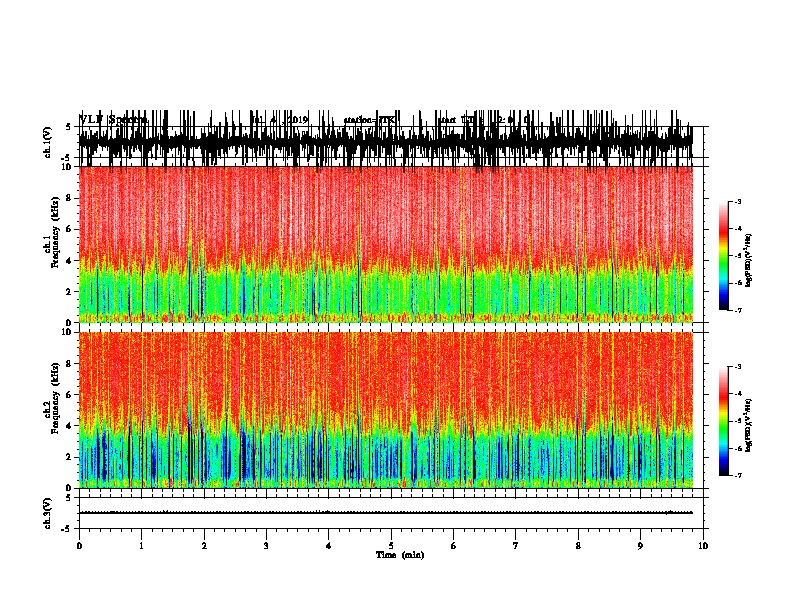Click the '-3' label on ch.2 color scale
792x612 pixels.
pos(738,367)
